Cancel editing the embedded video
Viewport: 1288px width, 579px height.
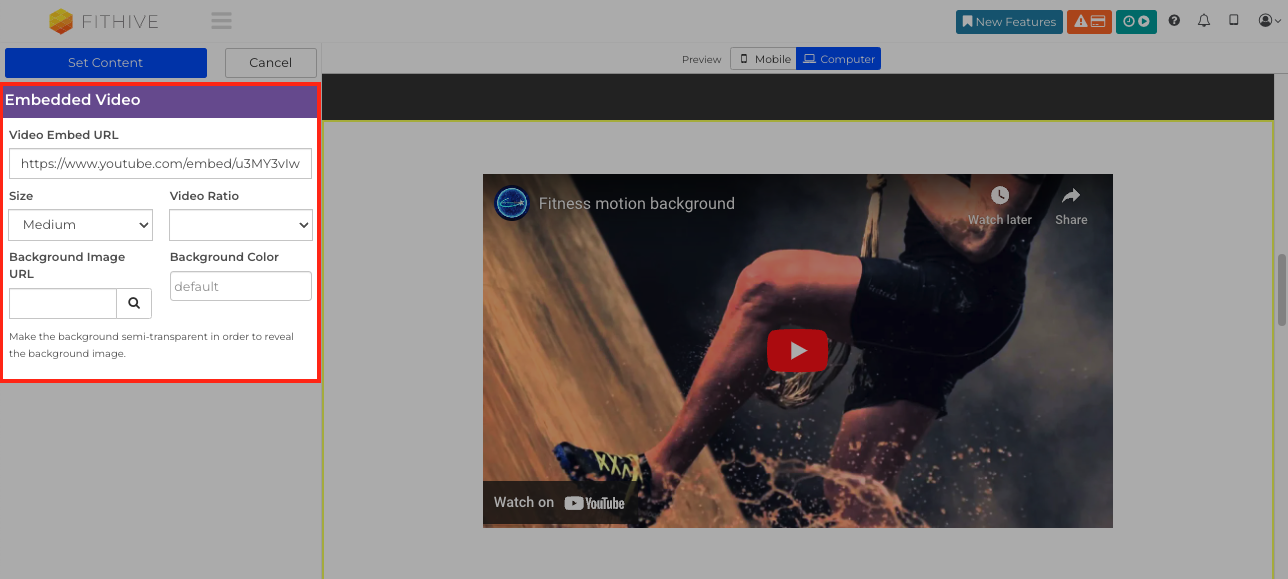tap(271, 62)
